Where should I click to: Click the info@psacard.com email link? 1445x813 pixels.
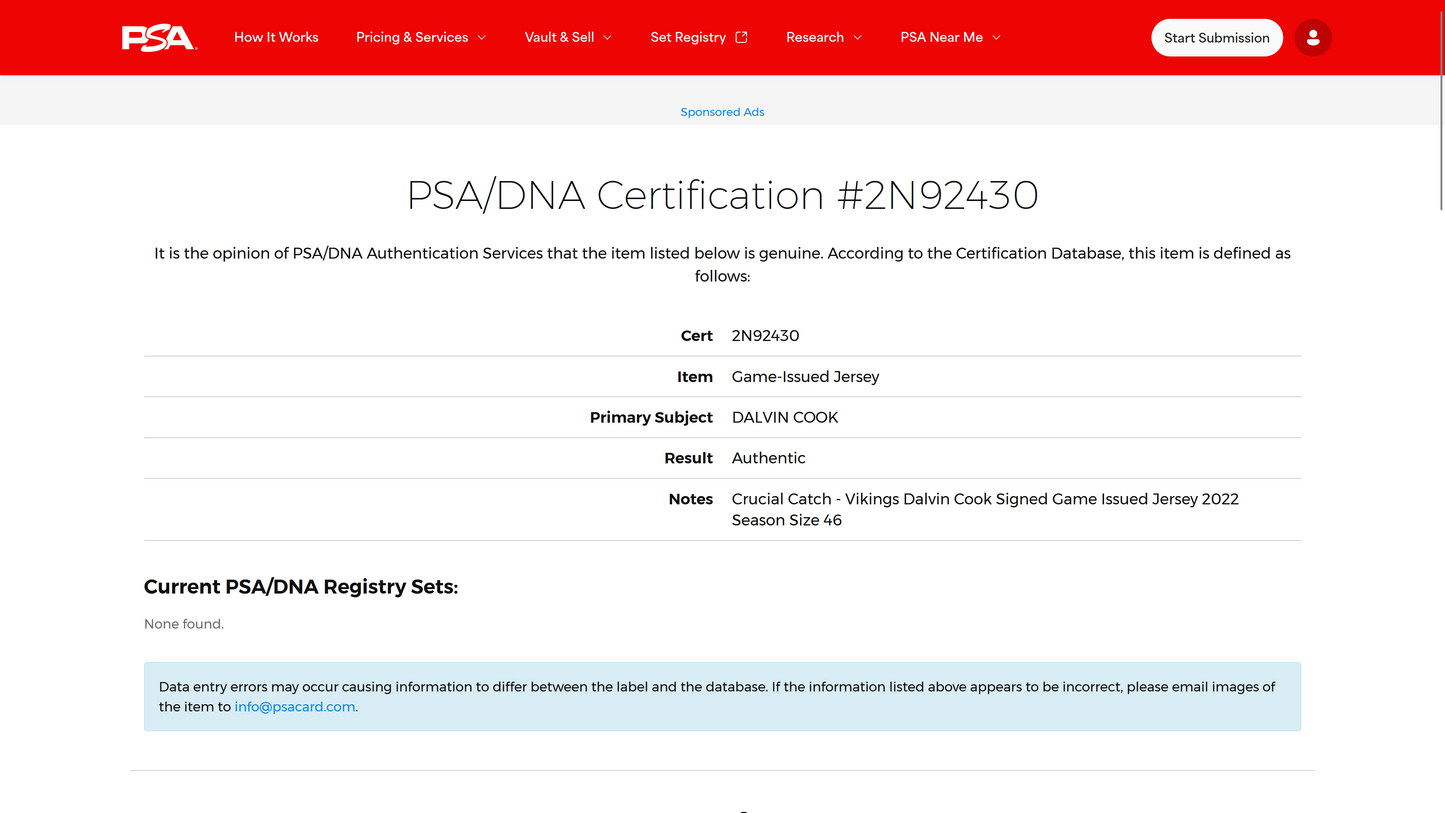click(295, 707)
